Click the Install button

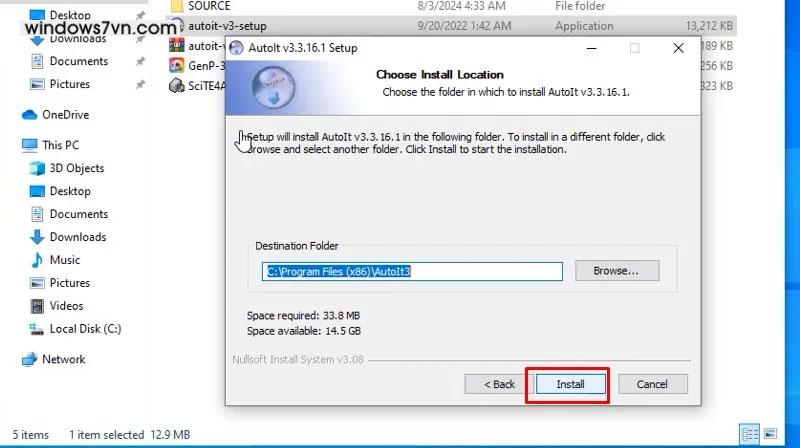click(x=570, y=384)
